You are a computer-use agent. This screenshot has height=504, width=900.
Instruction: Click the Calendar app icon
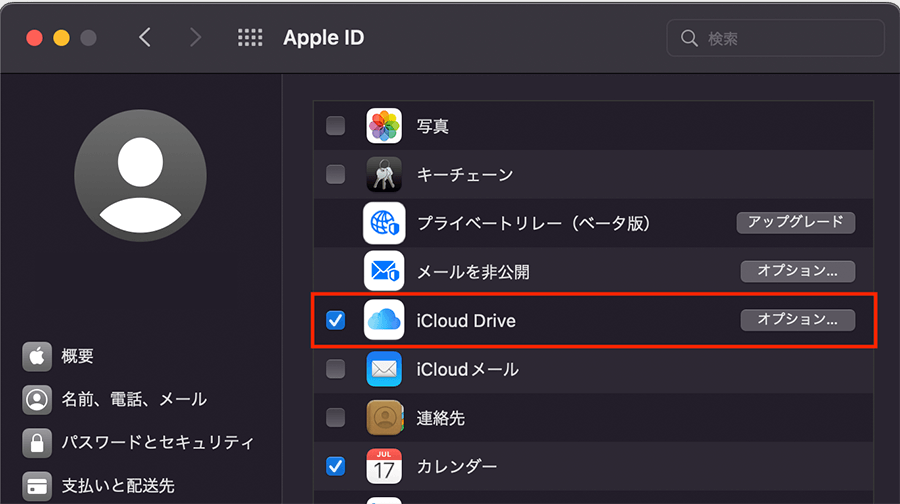coord(384,466)
